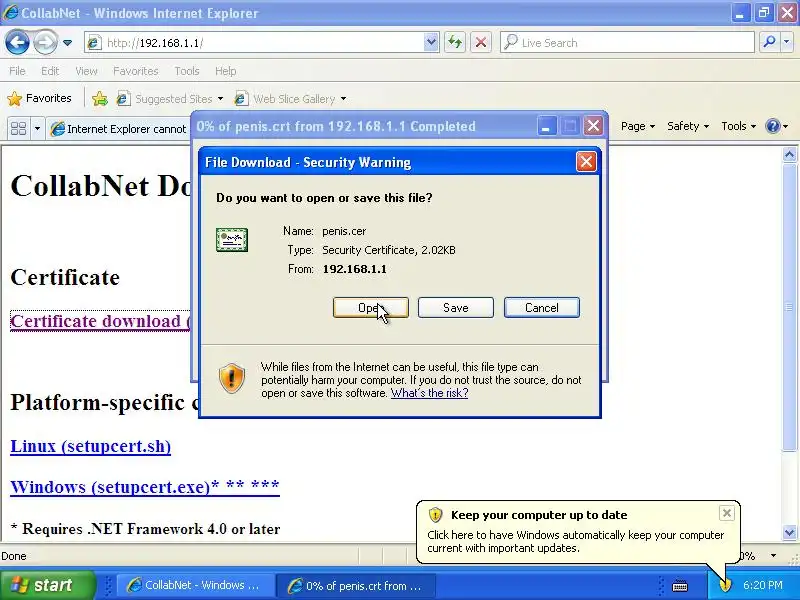Click the Favorites star button
The height and width of the screenshot is (600, 800).
(x=40, y=98)
